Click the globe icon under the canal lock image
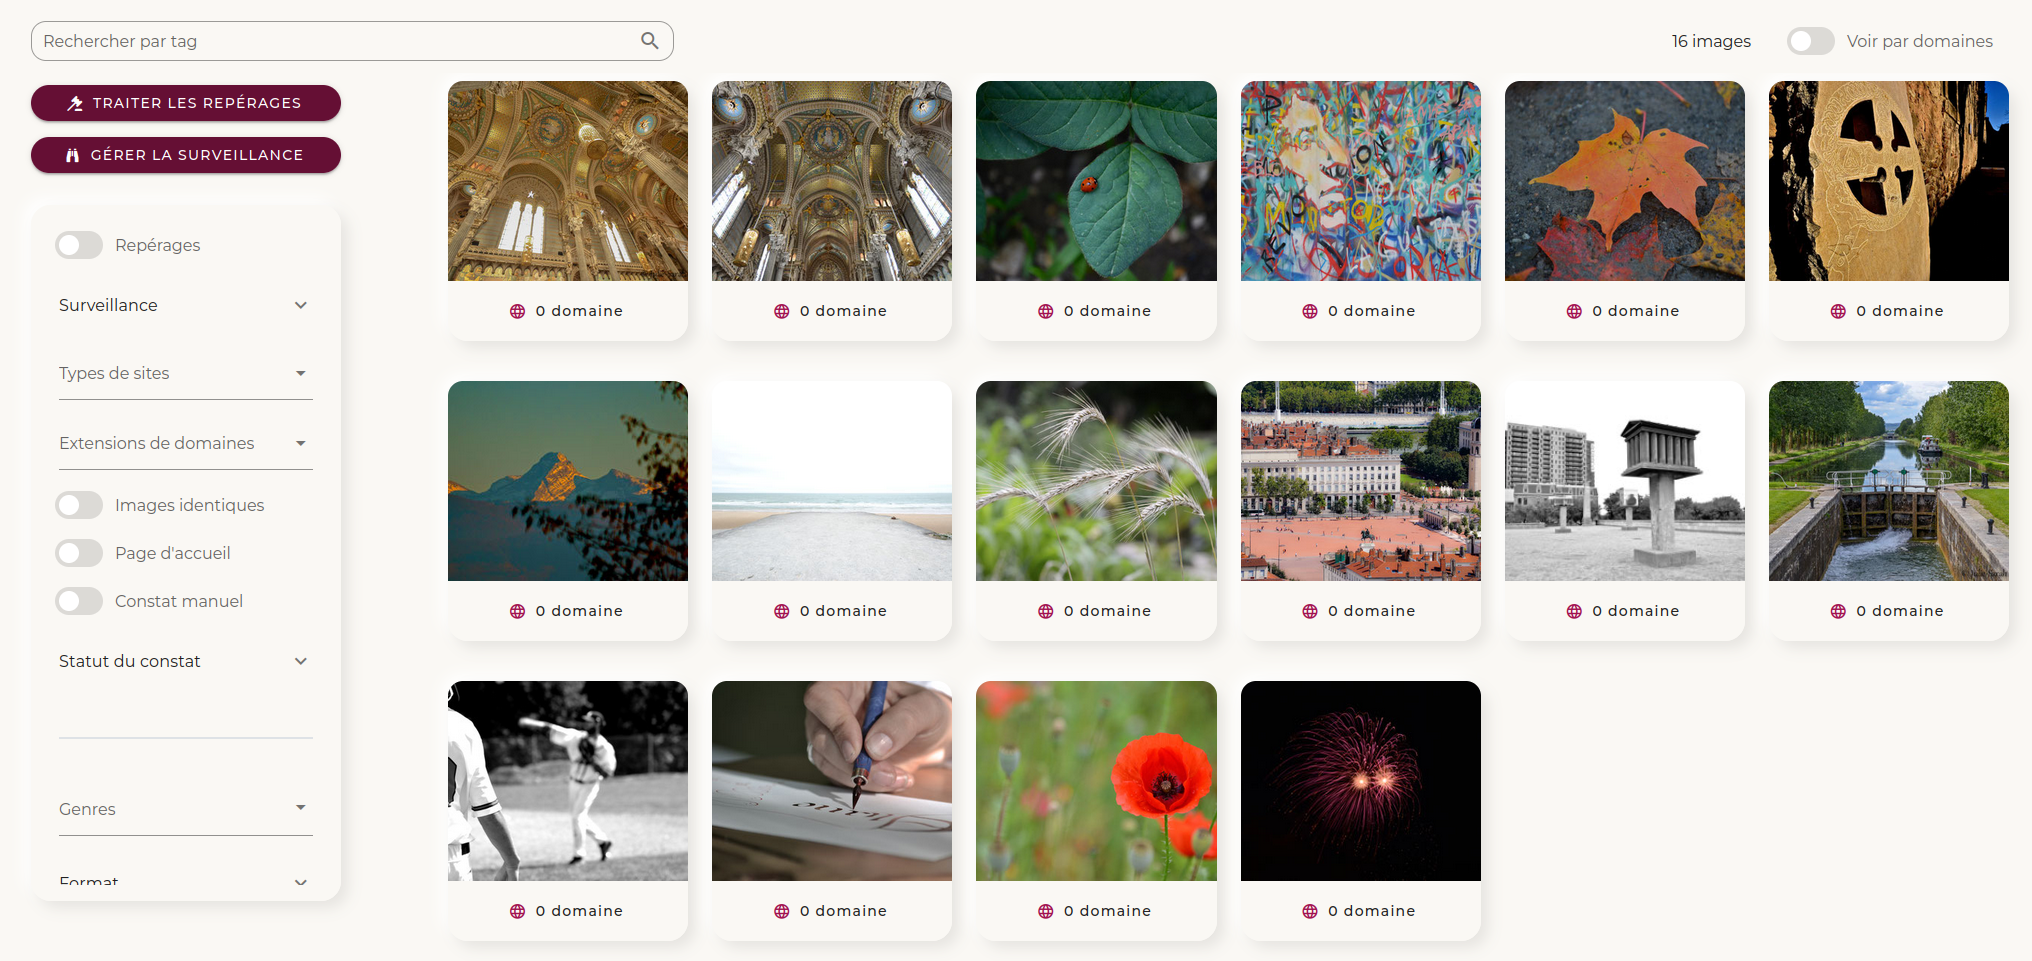This screenshot has width=2032, height=961. coord(1838,611)
